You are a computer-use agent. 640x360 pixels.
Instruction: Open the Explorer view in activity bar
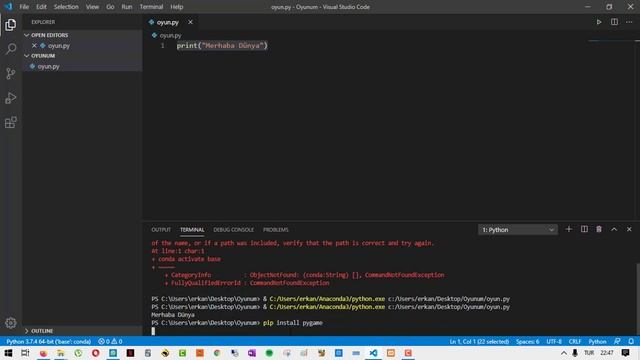[11, 25]
